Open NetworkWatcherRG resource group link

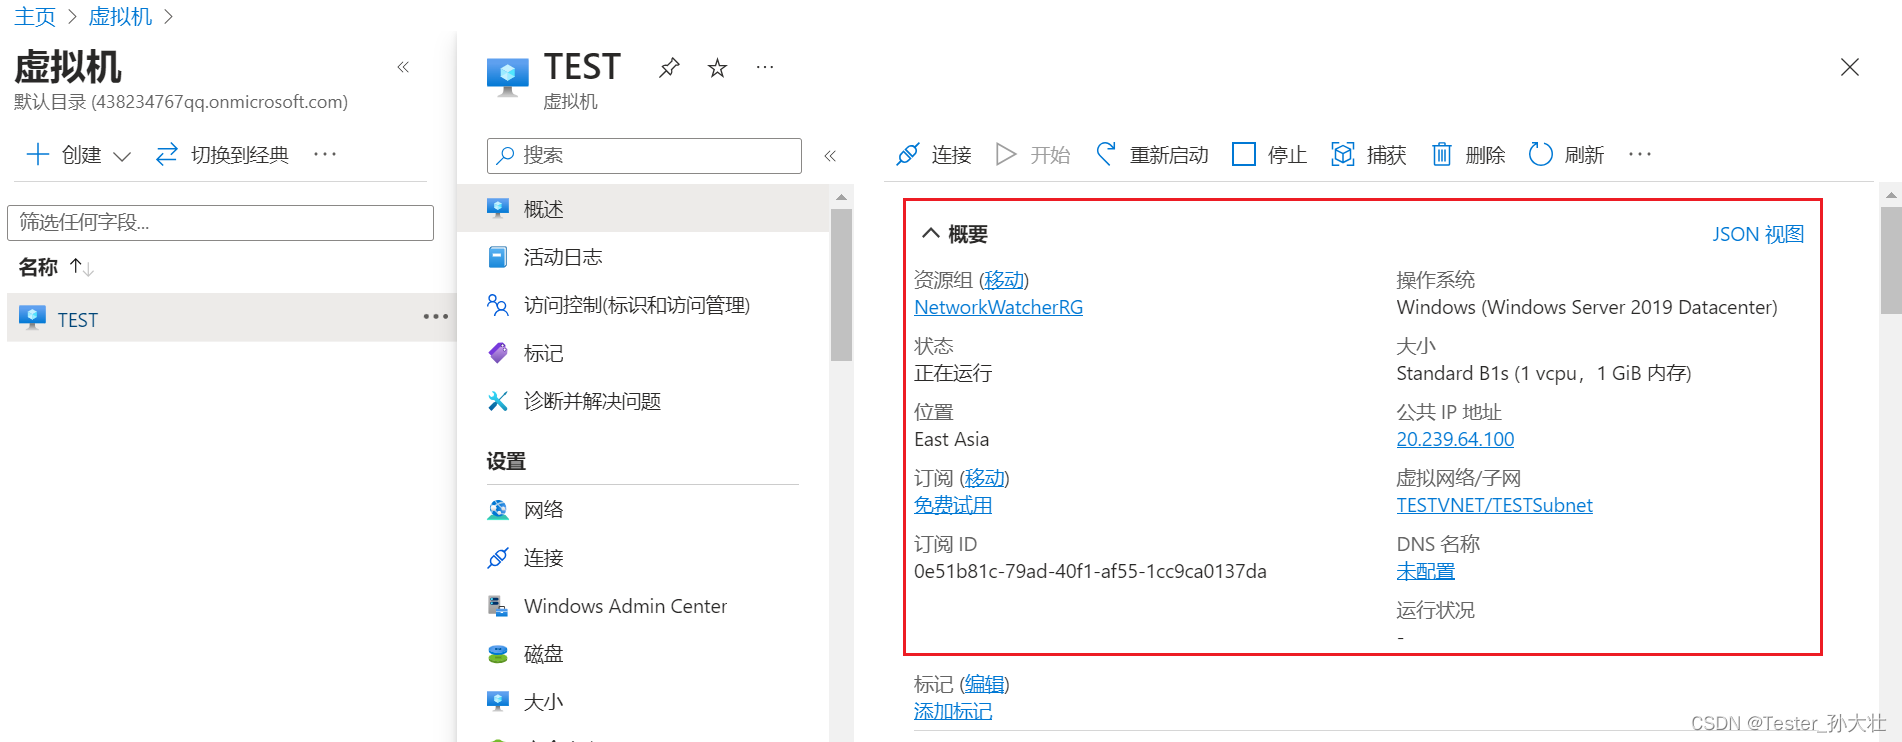[998, 307]
